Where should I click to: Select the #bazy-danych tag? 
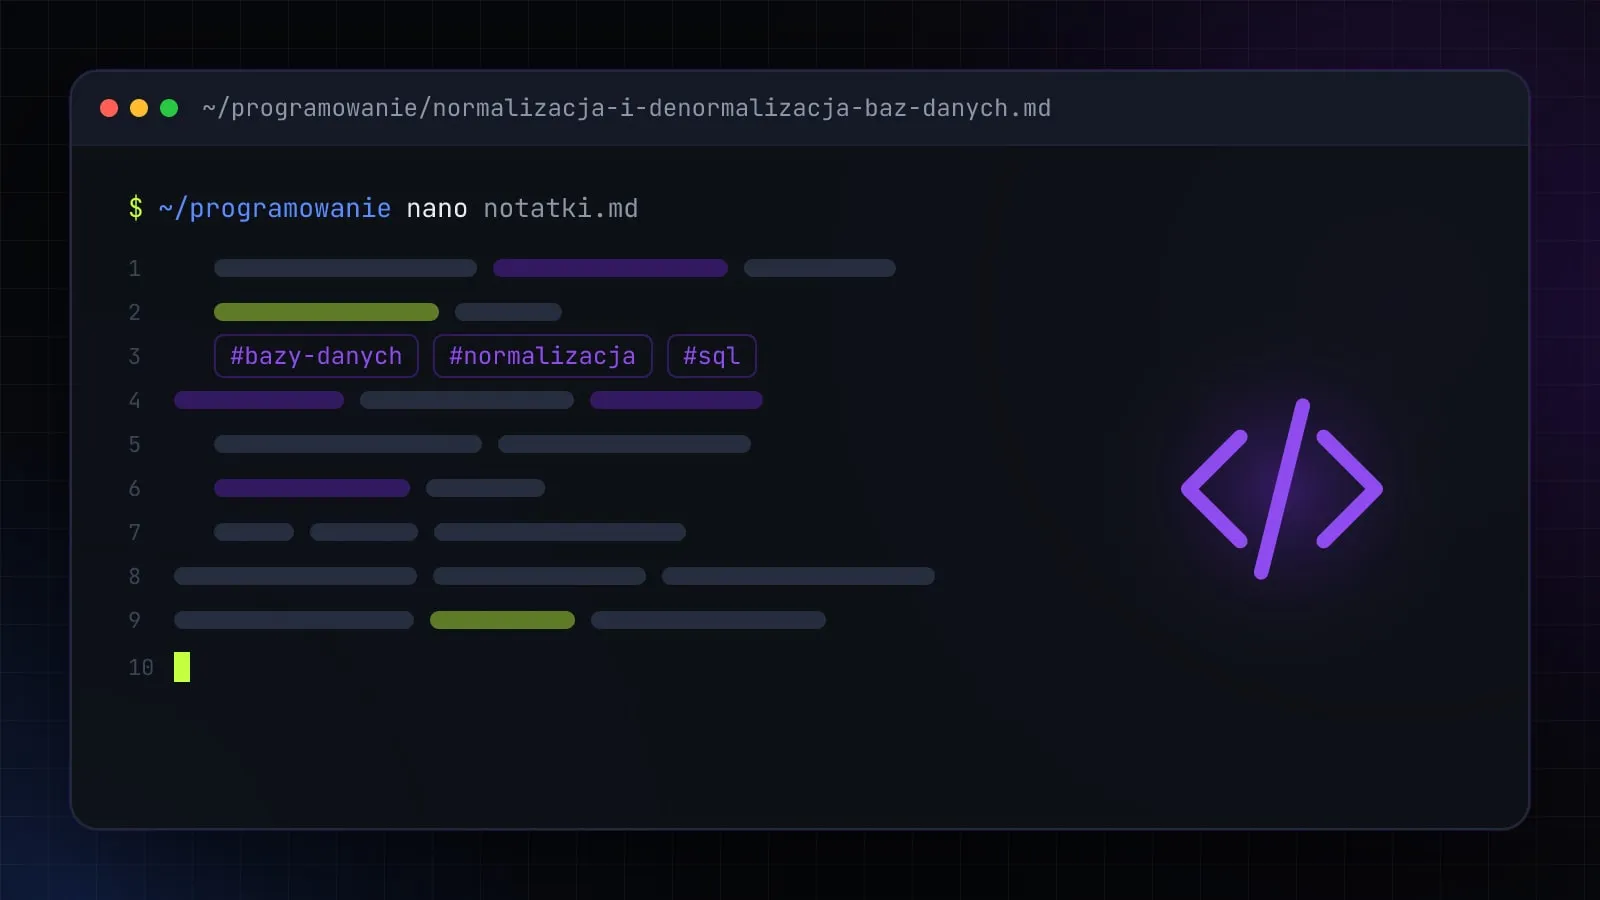(x=316, y=356)
